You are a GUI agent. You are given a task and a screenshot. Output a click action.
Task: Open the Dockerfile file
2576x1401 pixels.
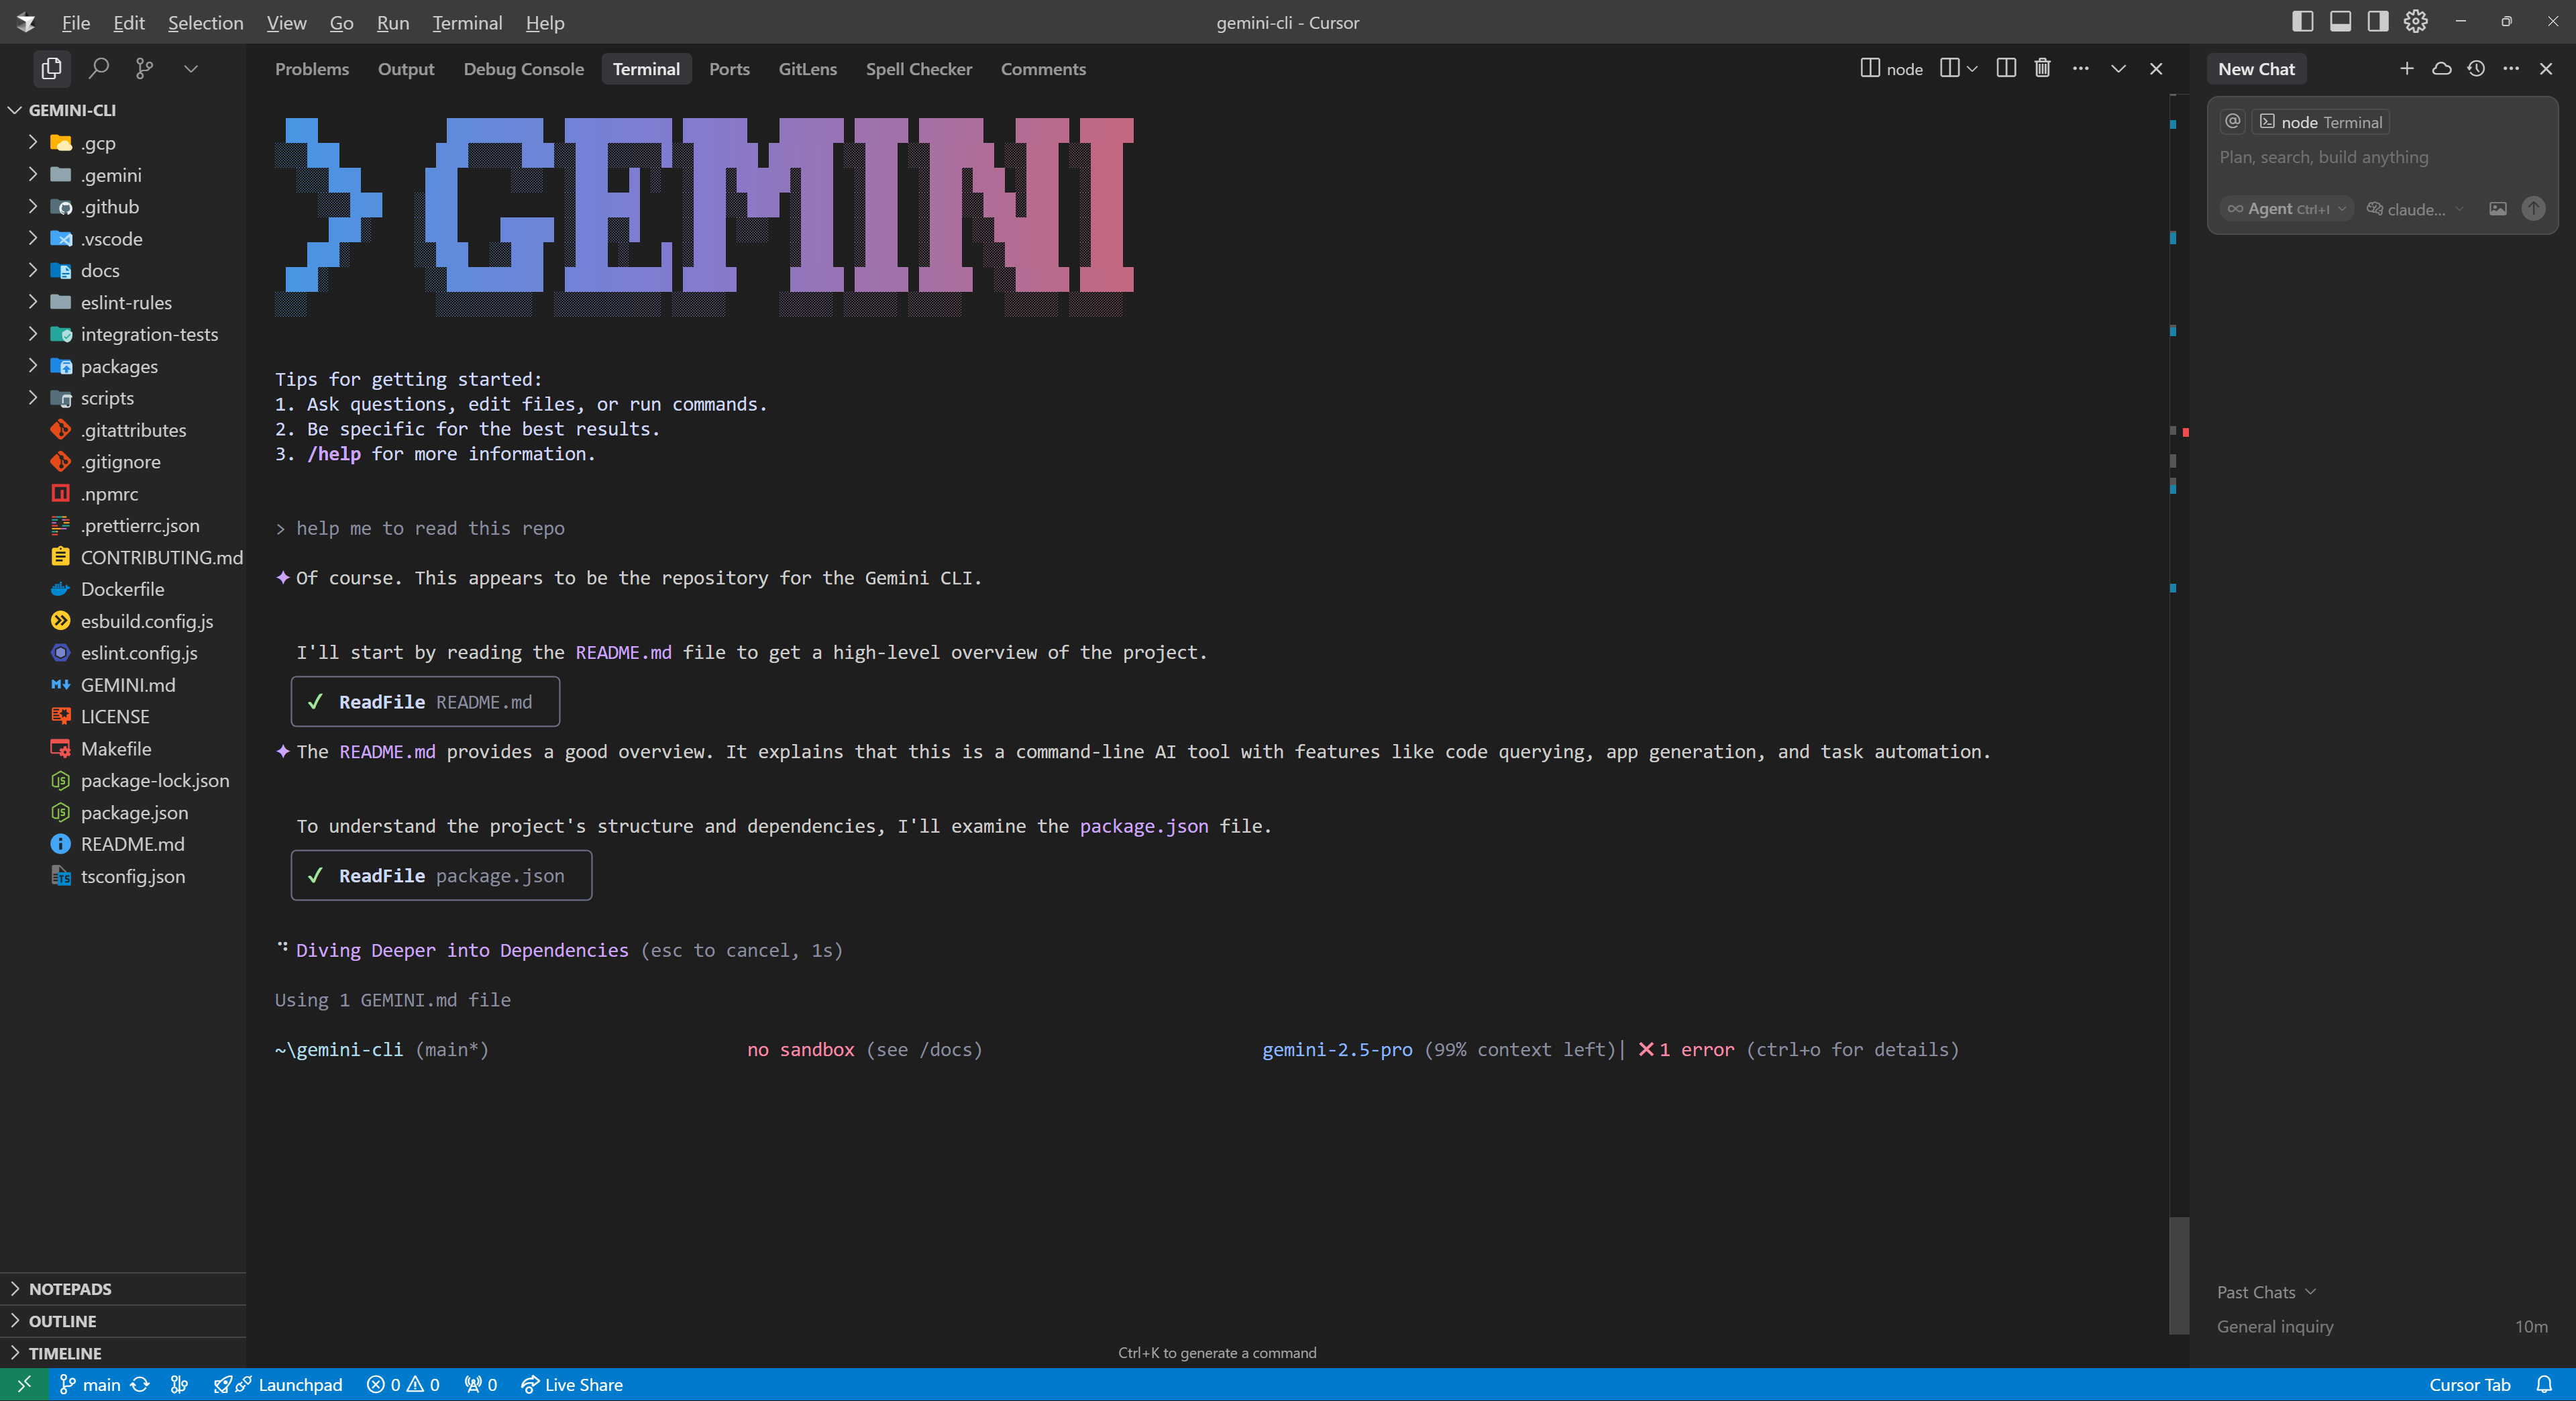pyautogui.click(x=123, y=589)
